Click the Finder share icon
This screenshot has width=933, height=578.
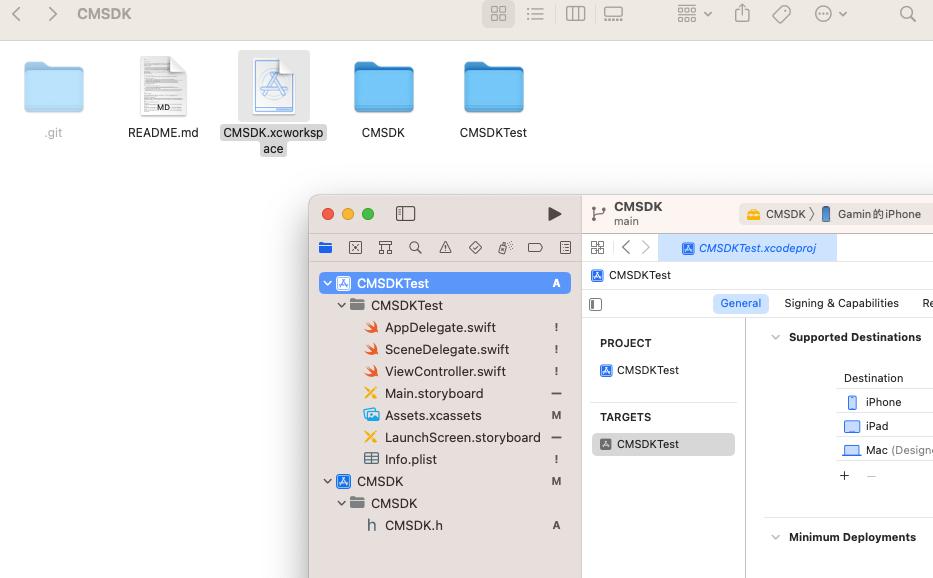click(x=742, y=13)
